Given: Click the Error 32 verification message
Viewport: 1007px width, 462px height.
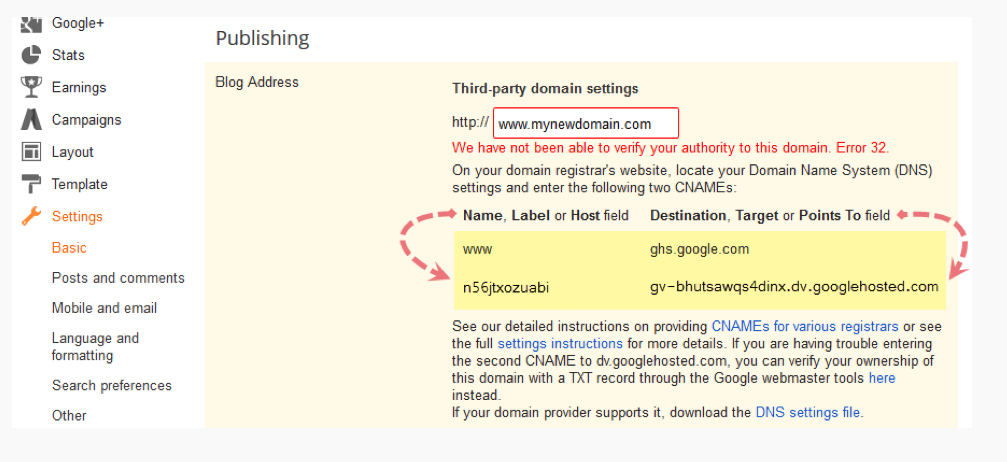Looking at the screenshot, I should click(670, 148).
